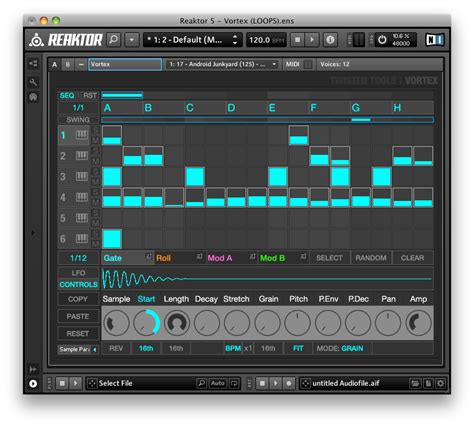Click the 1/12 rate value
This screenshot has height=426, width=474.
[x=78, y=258]
